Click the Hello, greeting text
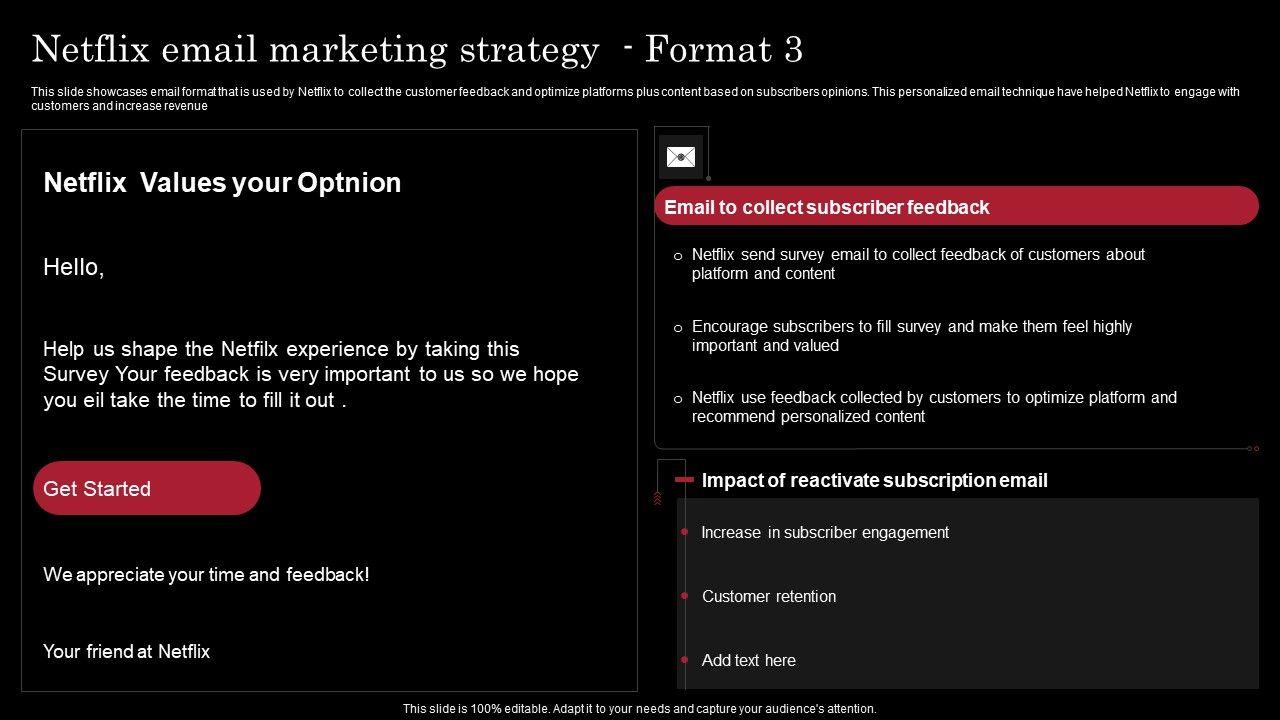Image resolution: width=1280 pixels, height=720 pixels. 74,267
